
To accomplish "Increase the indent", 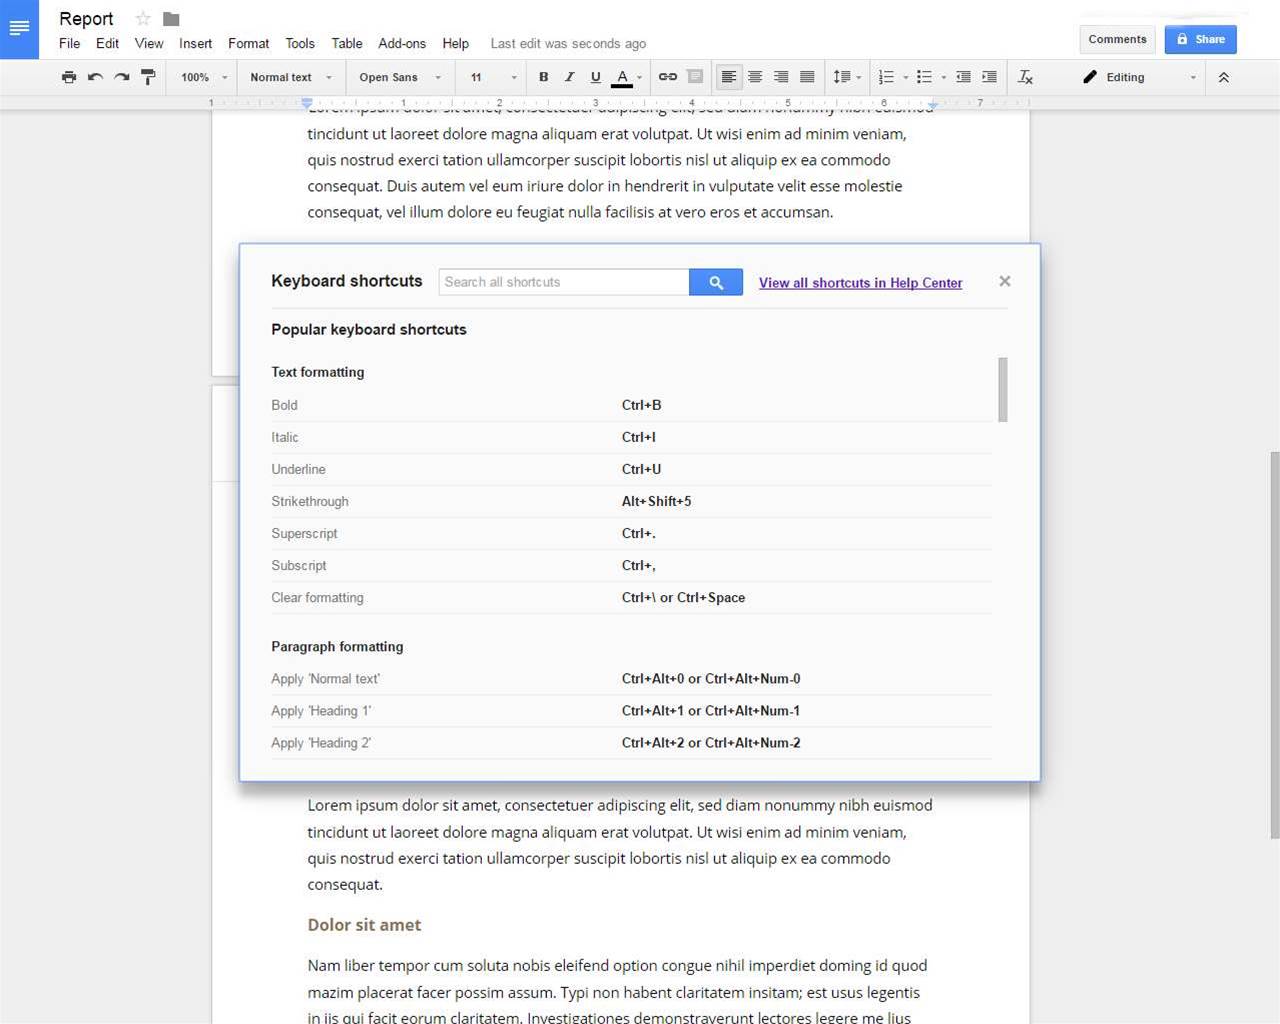I will pos(989,77).
